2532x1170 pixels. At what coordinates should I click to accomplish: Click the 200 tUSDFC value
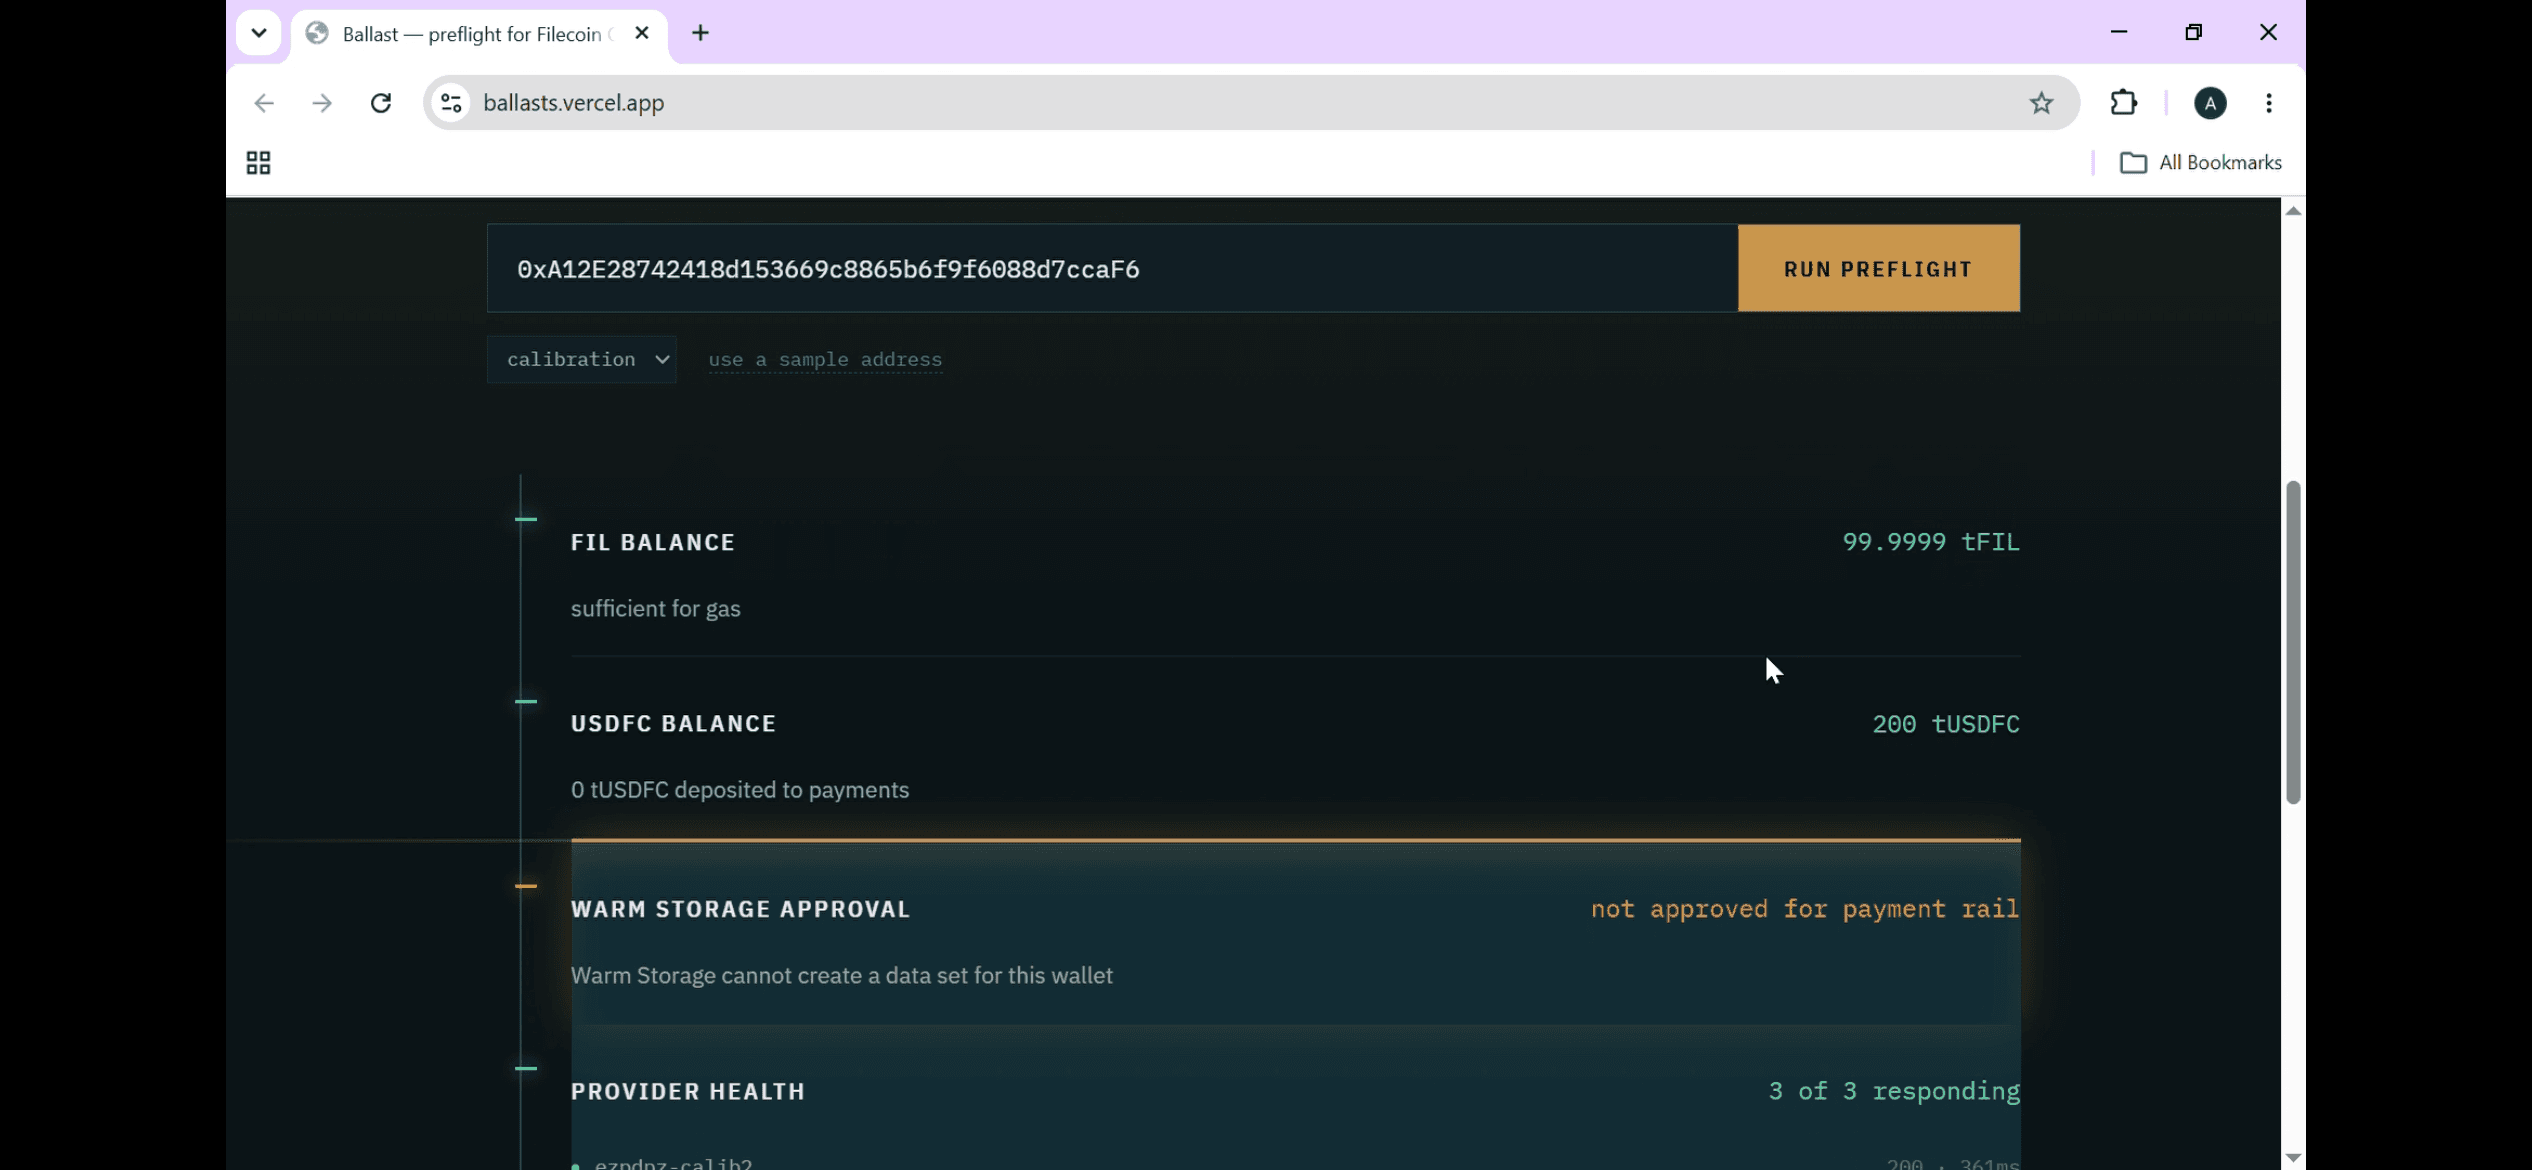point(1946,724)
